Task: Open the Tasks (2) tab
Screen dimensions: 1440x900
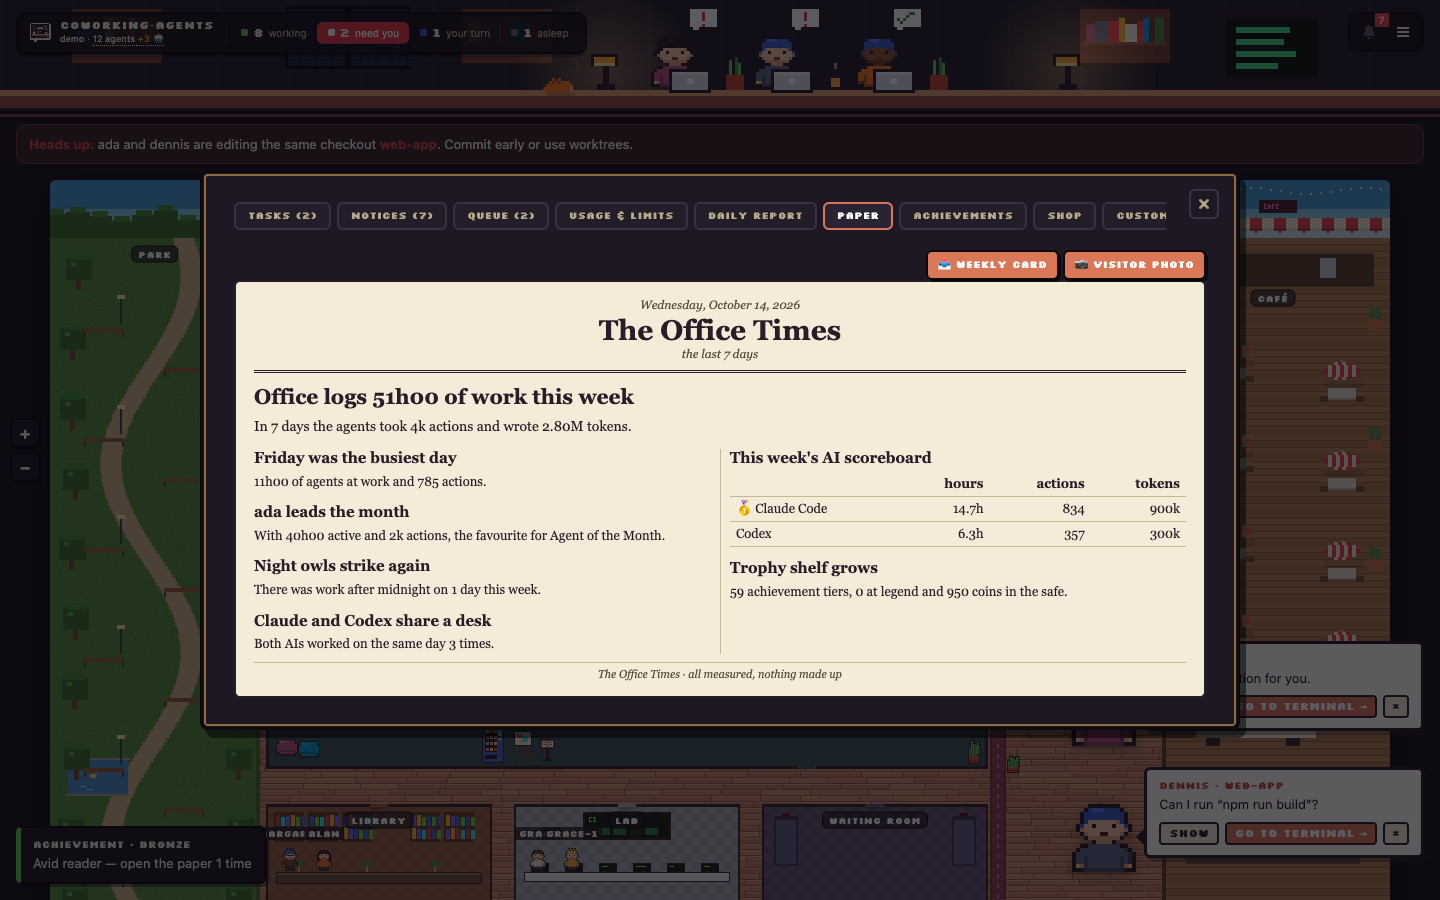Action: pos(282,216)
